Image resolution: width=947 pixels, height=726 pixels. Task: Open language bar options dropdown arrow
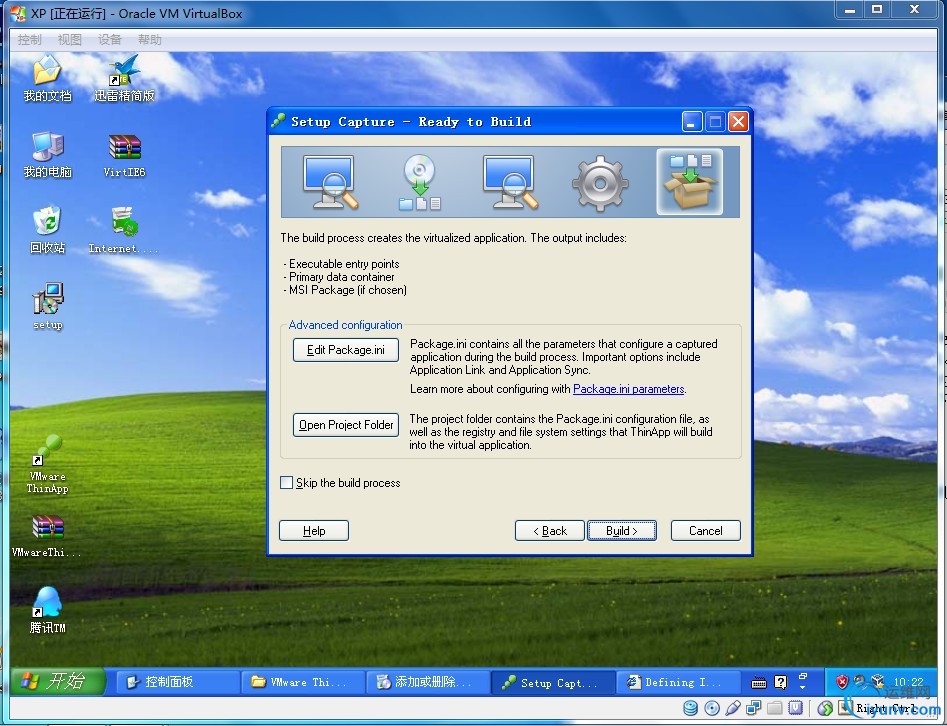tap(803, 687)
